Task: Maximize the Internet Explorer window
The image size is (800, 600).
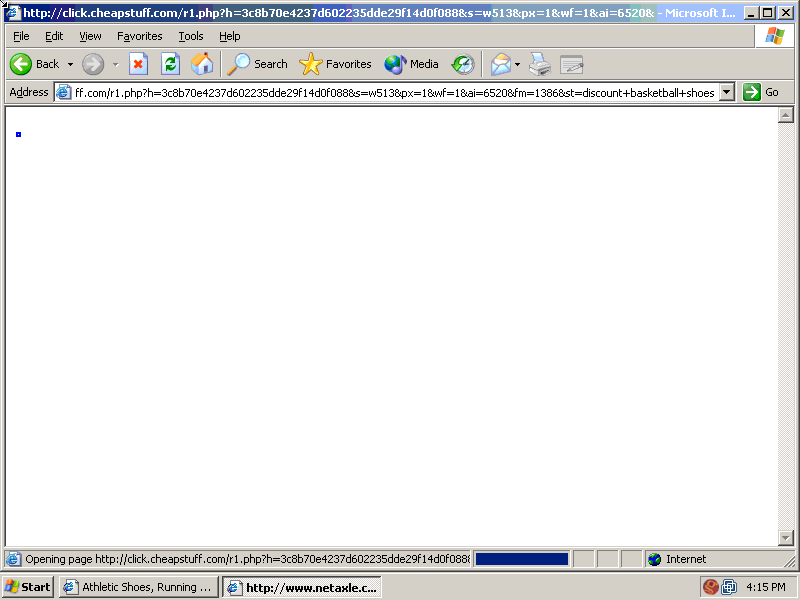Action: [x=767, y=13]
